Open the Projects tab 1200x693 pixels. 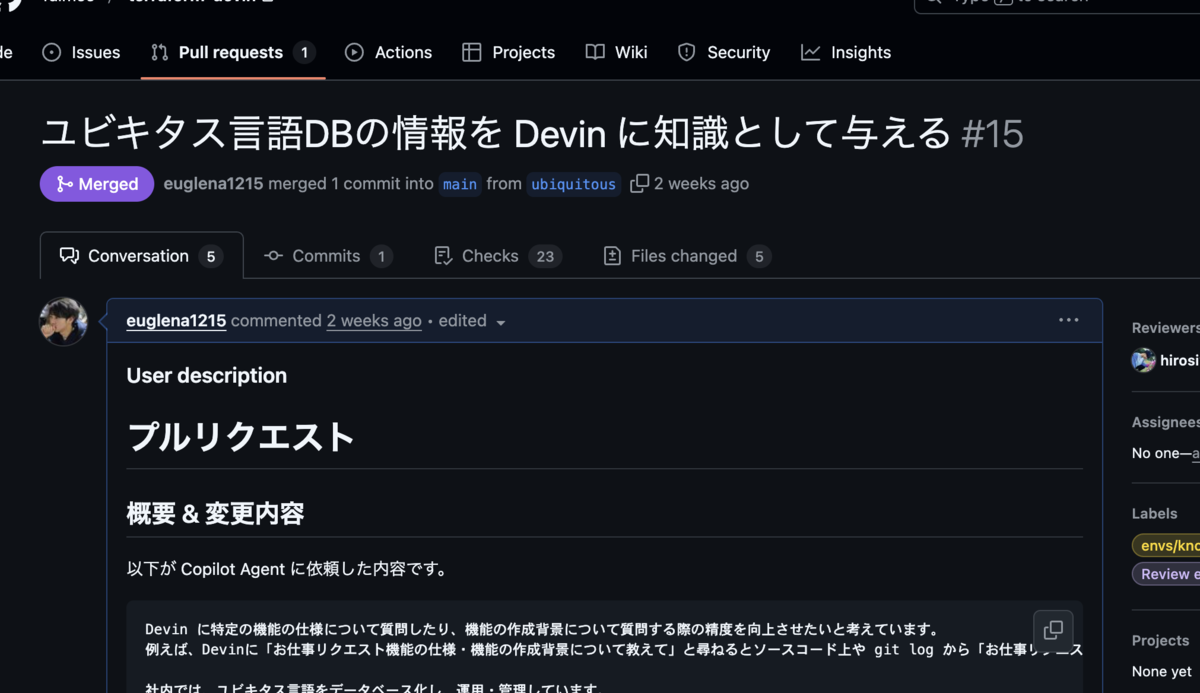pos(509,52)
